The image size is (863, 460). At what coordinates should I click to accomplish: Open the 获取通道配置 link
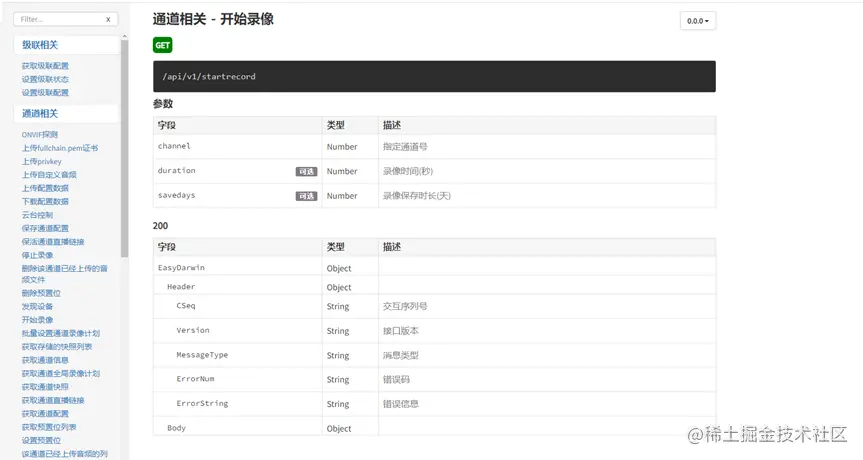(x=45, y=413)
